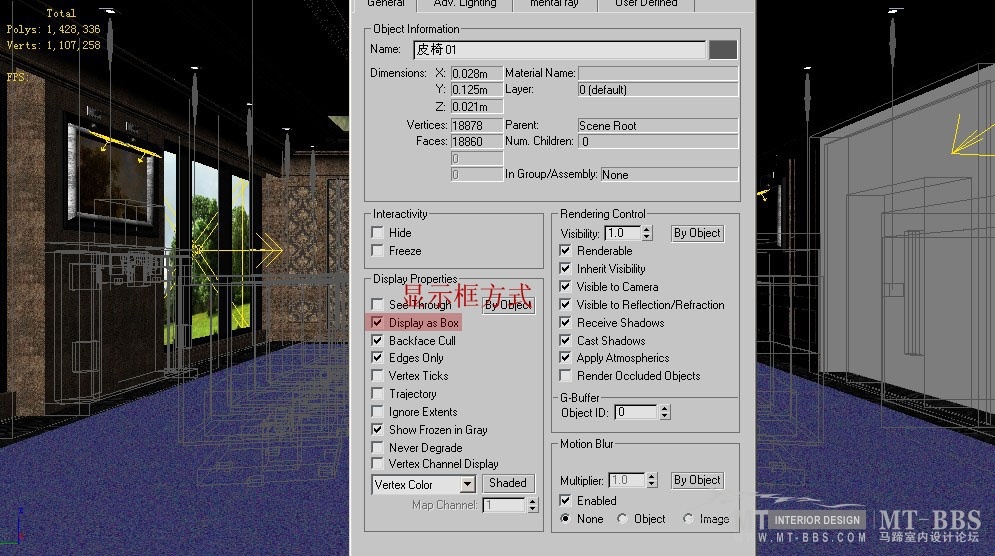This screenshot has width=995, height=556.
Task: Enable the Hide checkbox
Action: tap(377, 233)
